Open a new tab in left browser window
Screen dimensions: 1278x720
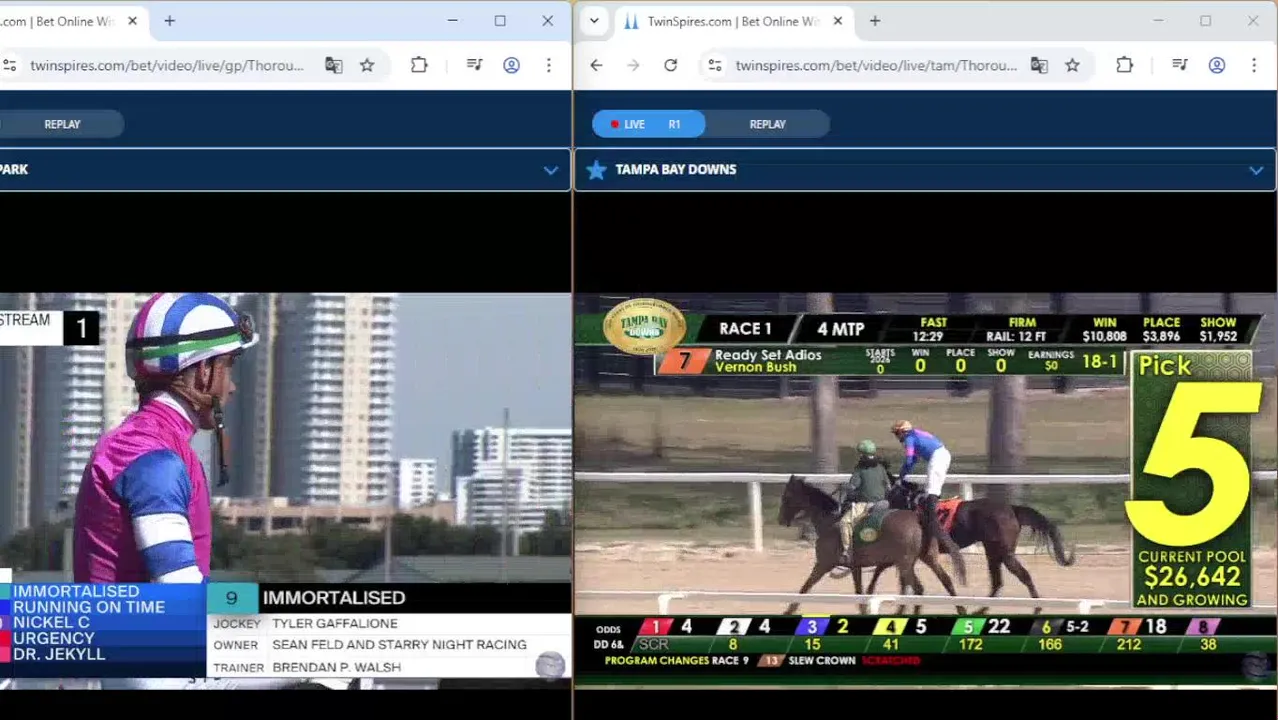click(169, 21)
